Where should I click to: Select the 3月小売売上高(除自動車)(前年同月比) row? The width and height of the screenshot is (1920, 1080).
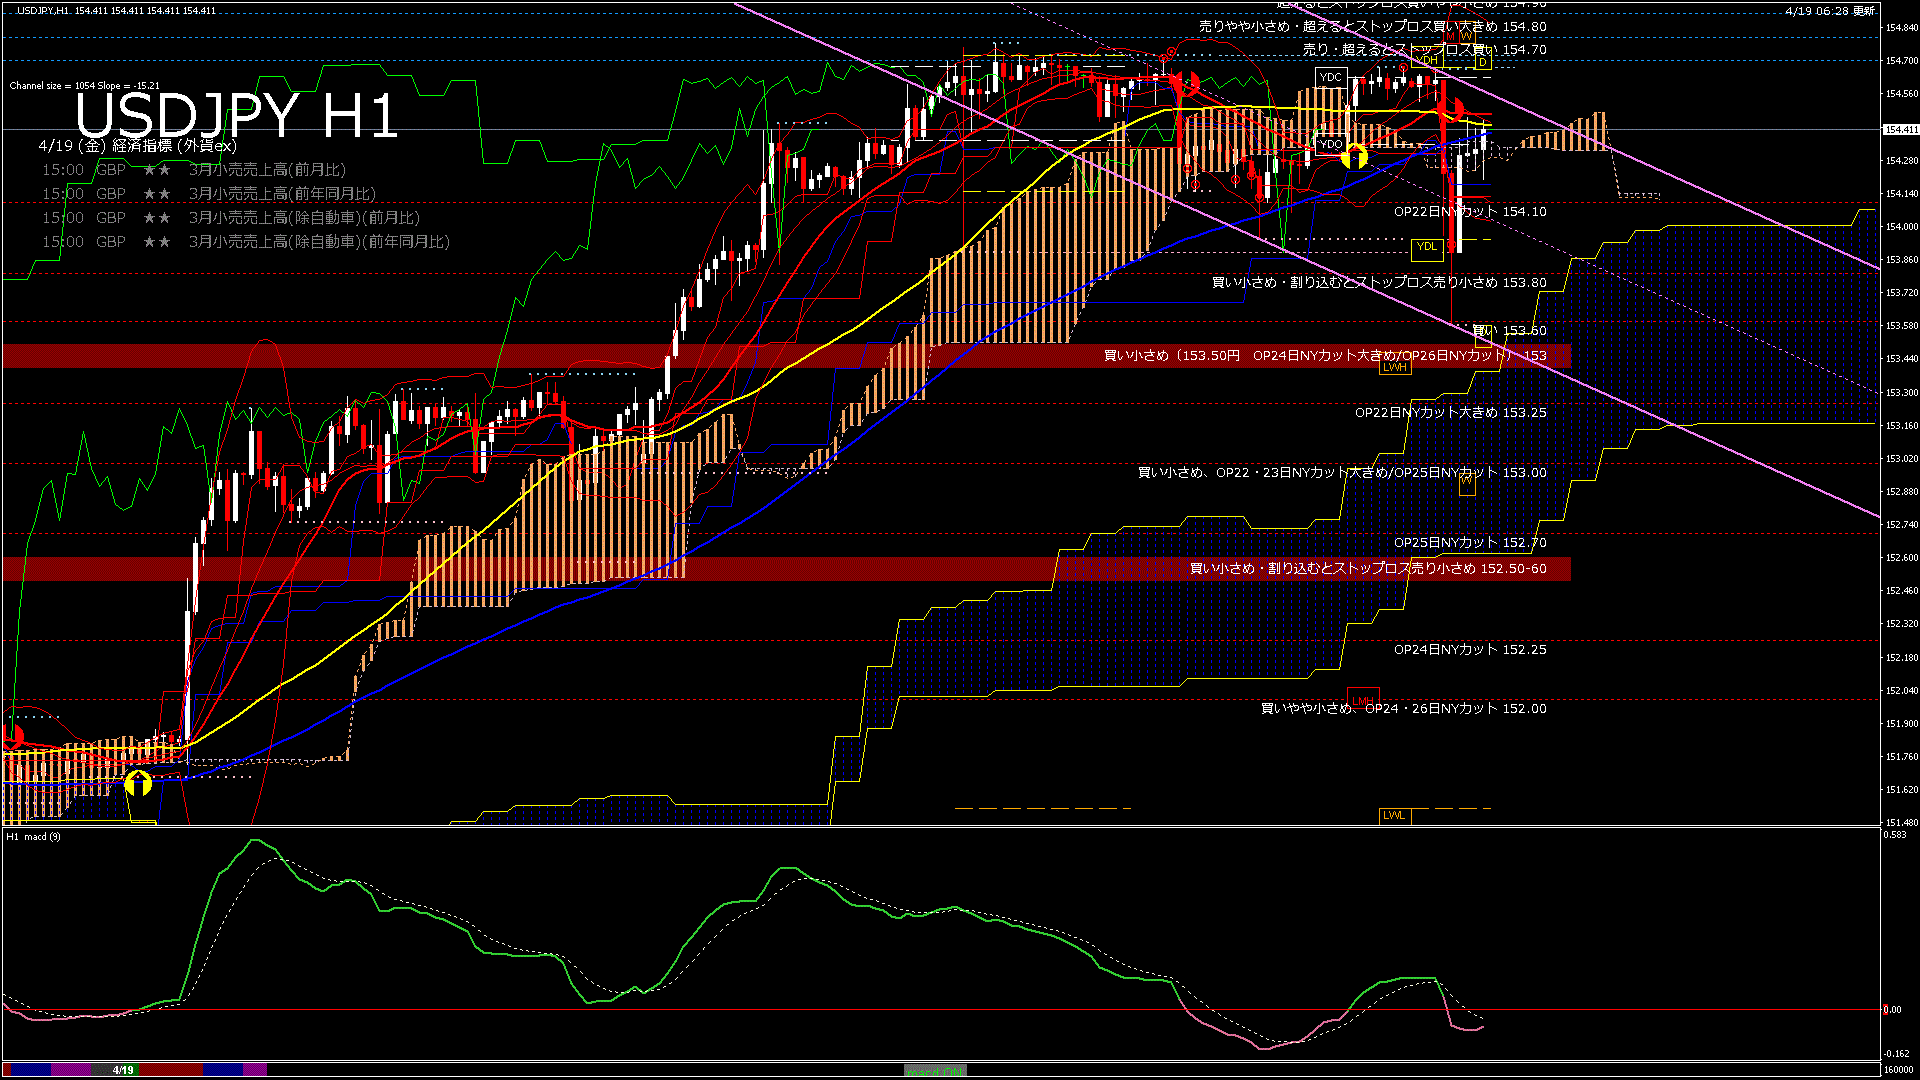(246, 242)
